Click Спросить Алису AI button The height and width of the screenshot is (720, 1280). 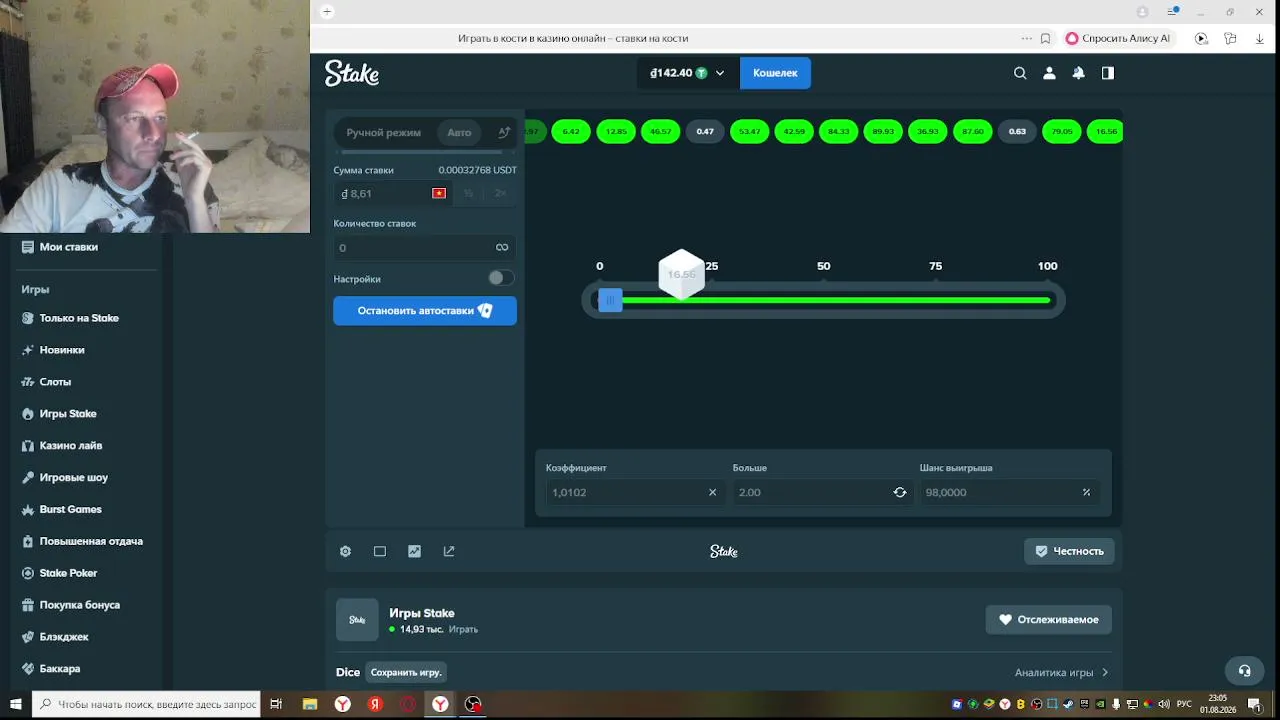pos(1117,39)
